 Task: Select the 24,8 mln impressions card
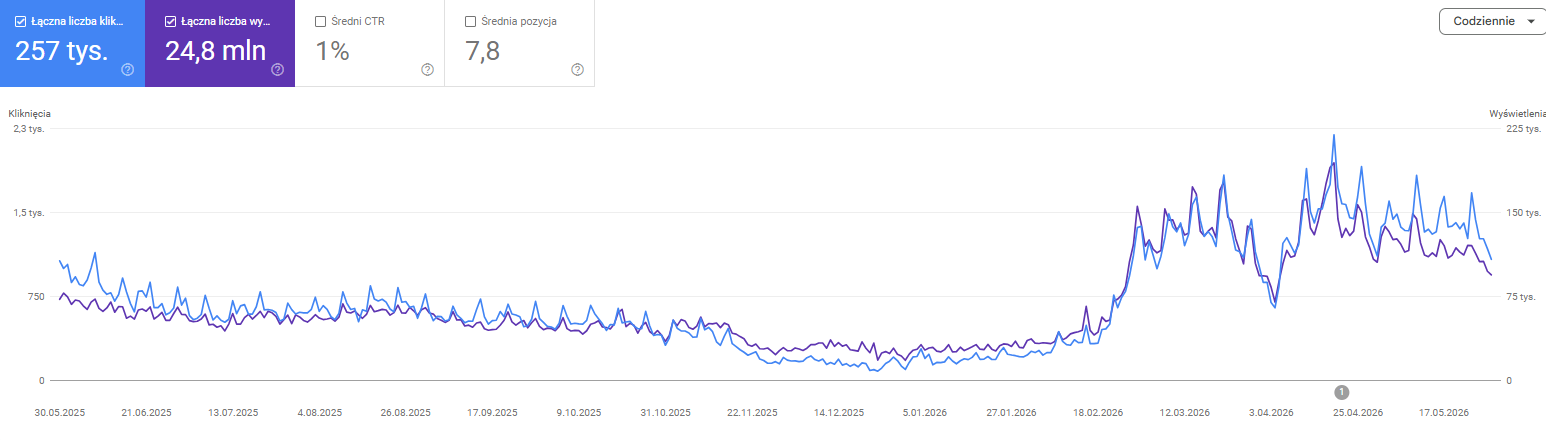click(220, 43)
